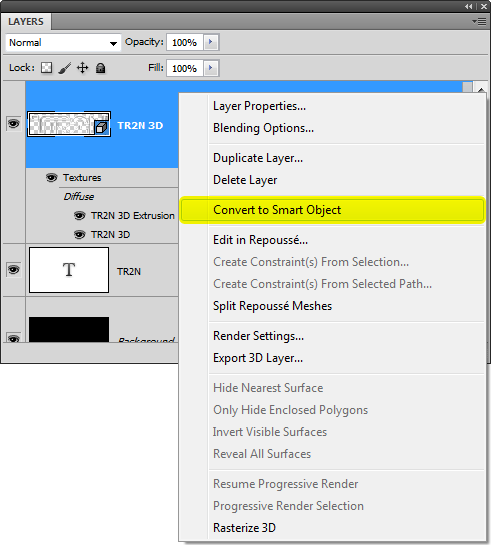Open Blending Options... from the menu

pyautogui.click(x=263, y=128)
